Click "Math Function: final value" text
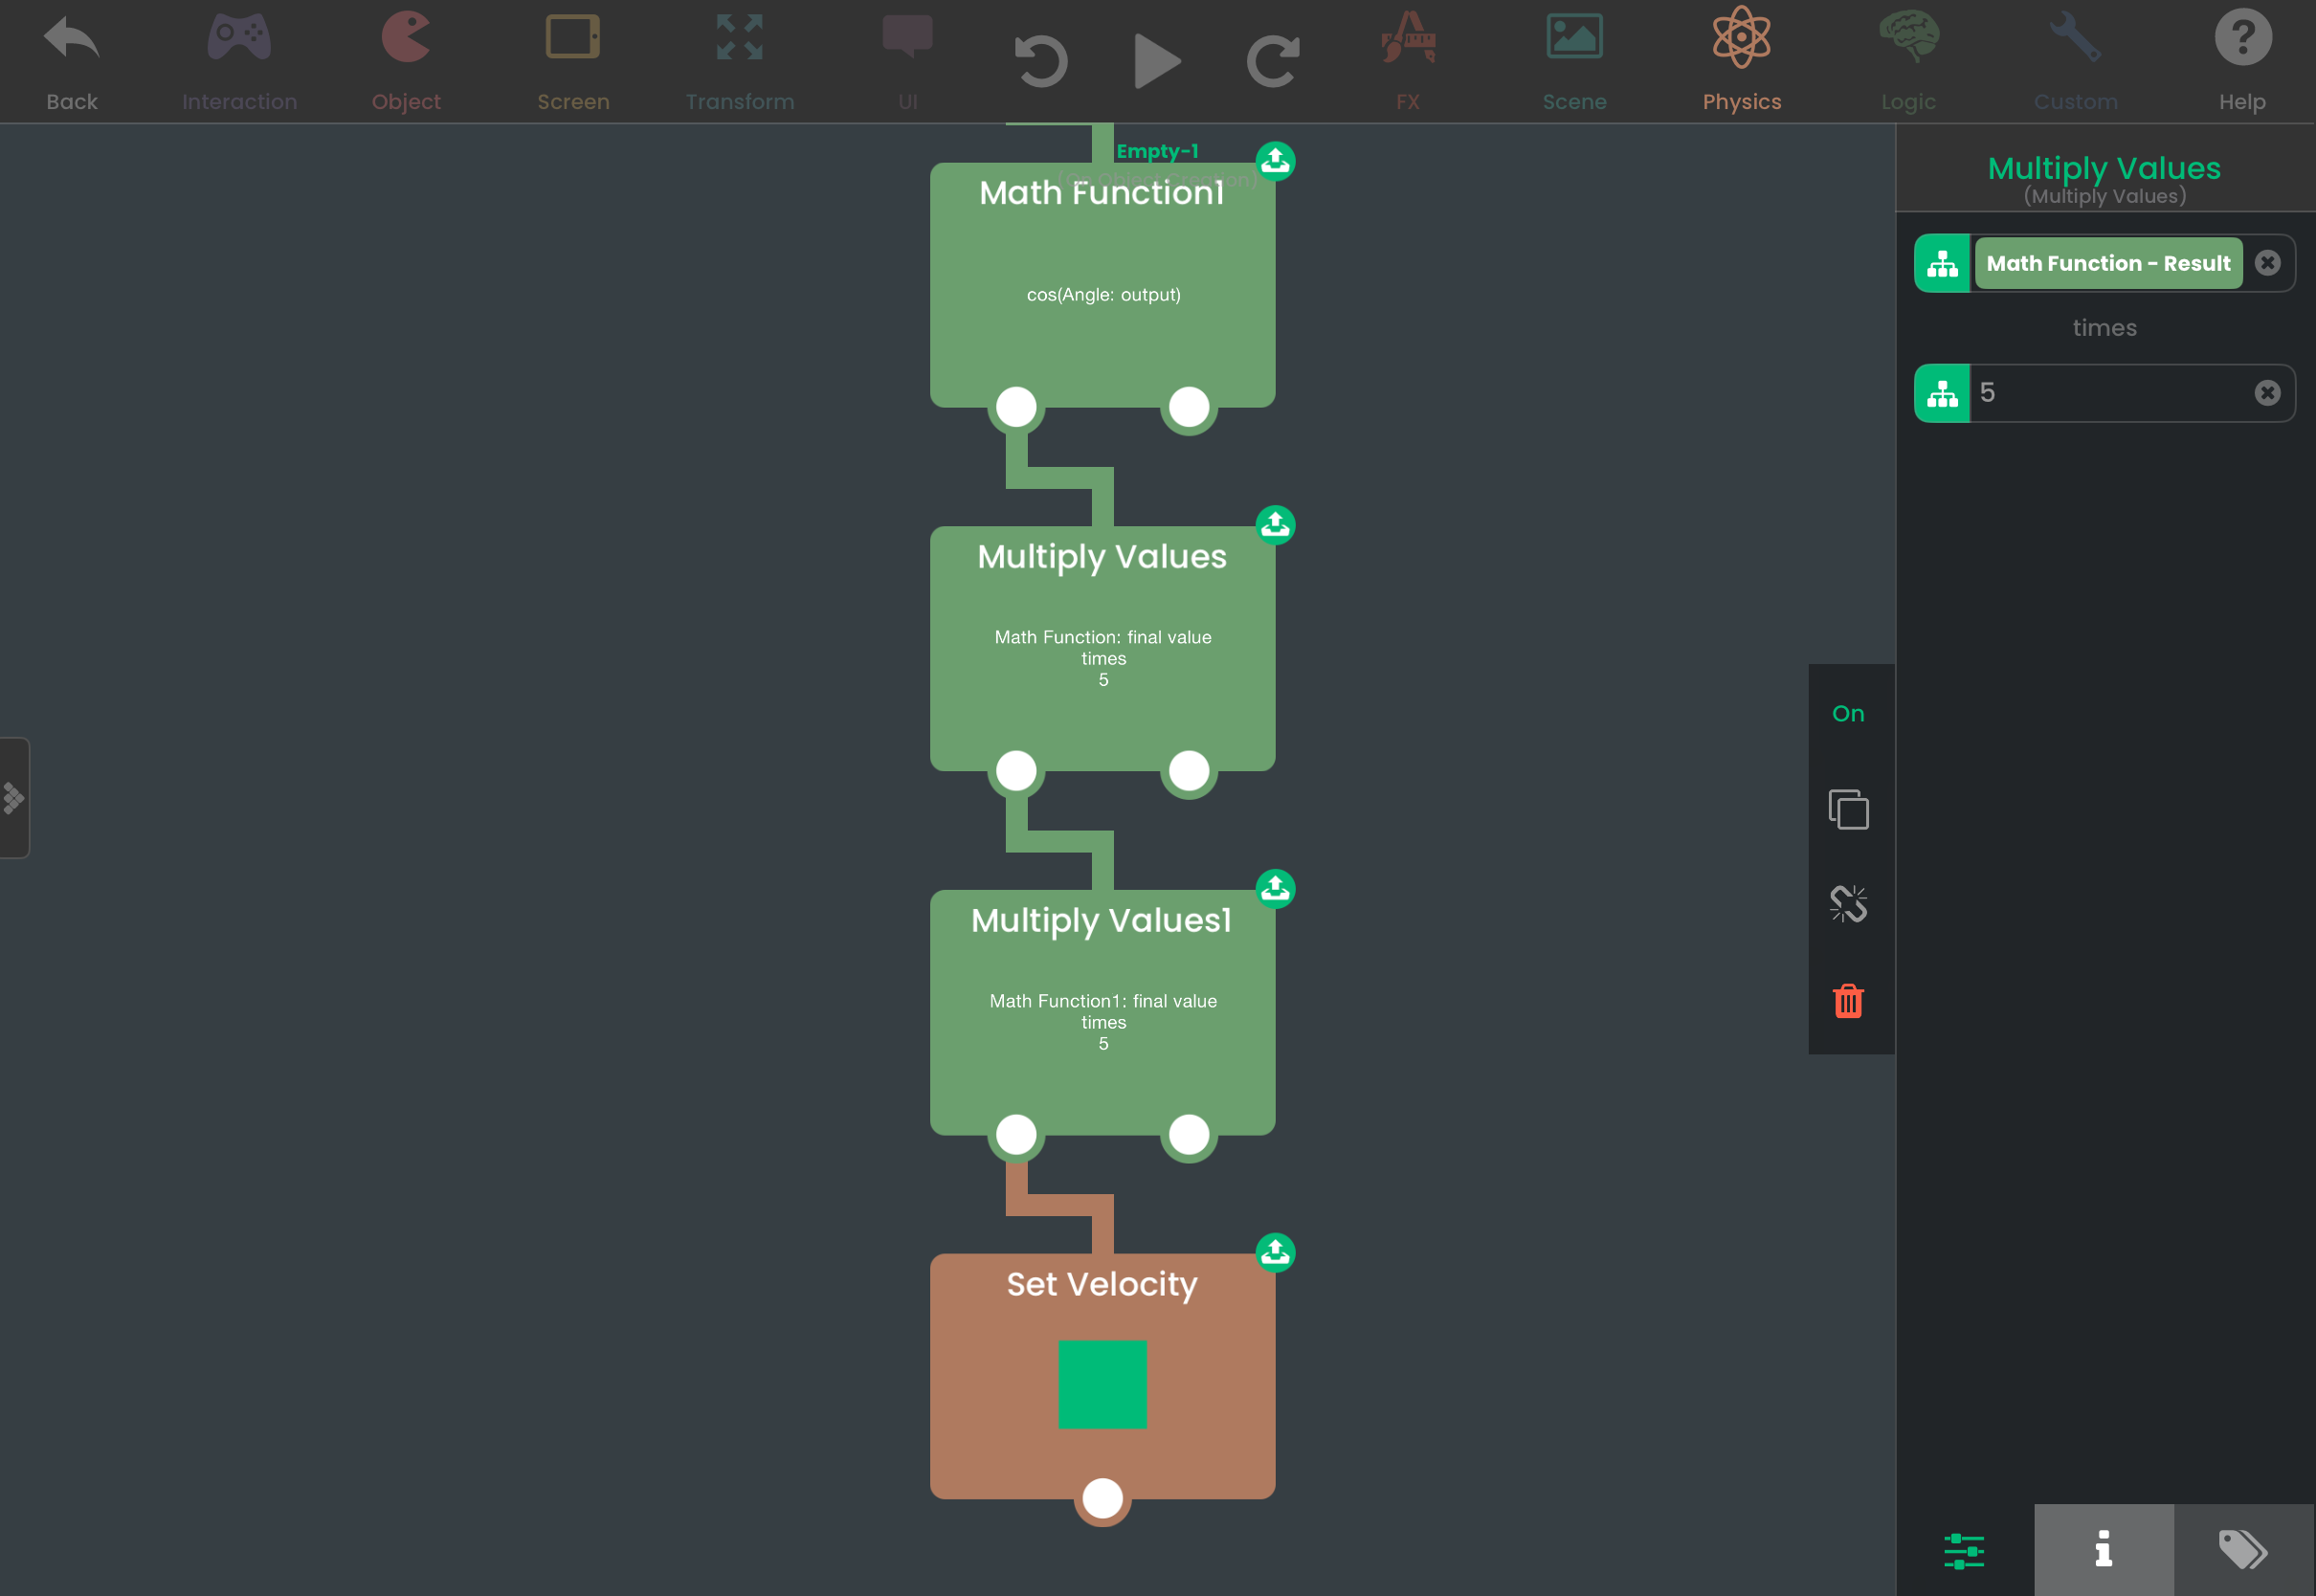This screenshot has height=1596, width=2316. click(1103, 637)
